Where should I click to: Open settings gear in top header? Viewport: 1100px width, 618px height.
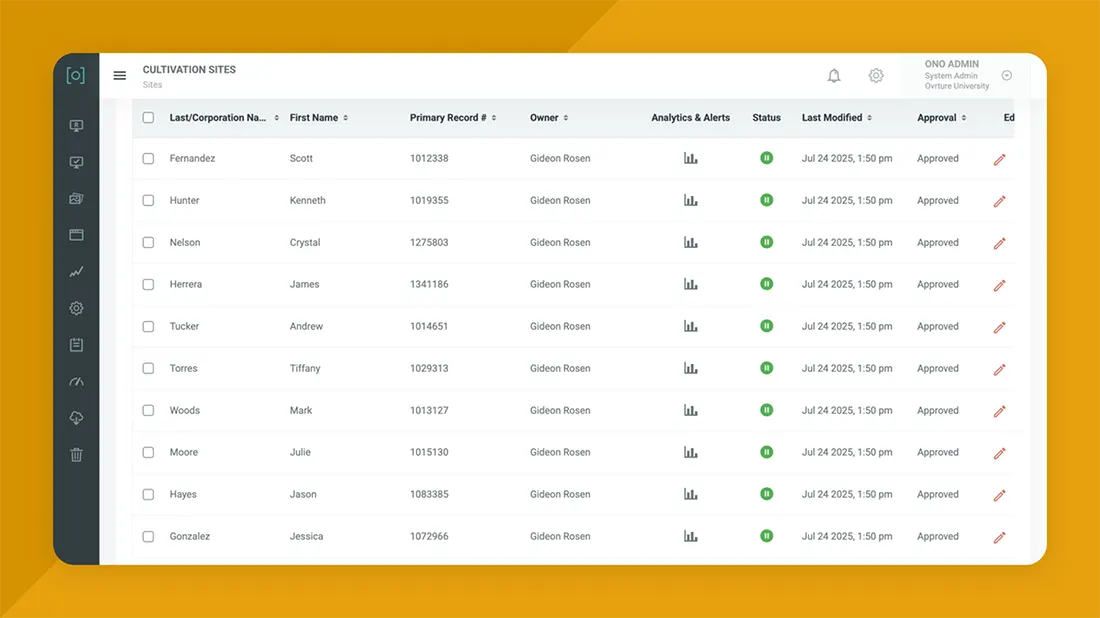(876, 75)
